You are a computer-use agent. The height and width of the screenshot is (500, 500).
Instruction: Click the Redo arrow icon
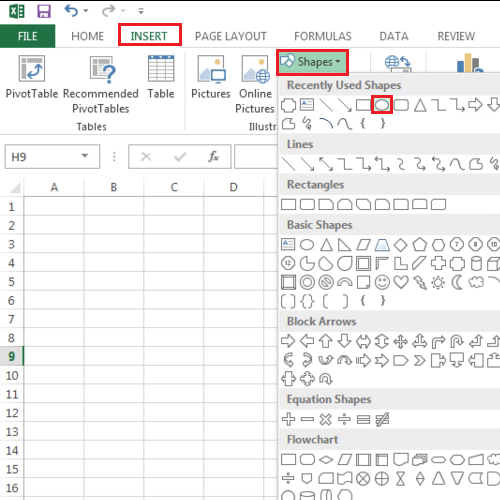108,11
